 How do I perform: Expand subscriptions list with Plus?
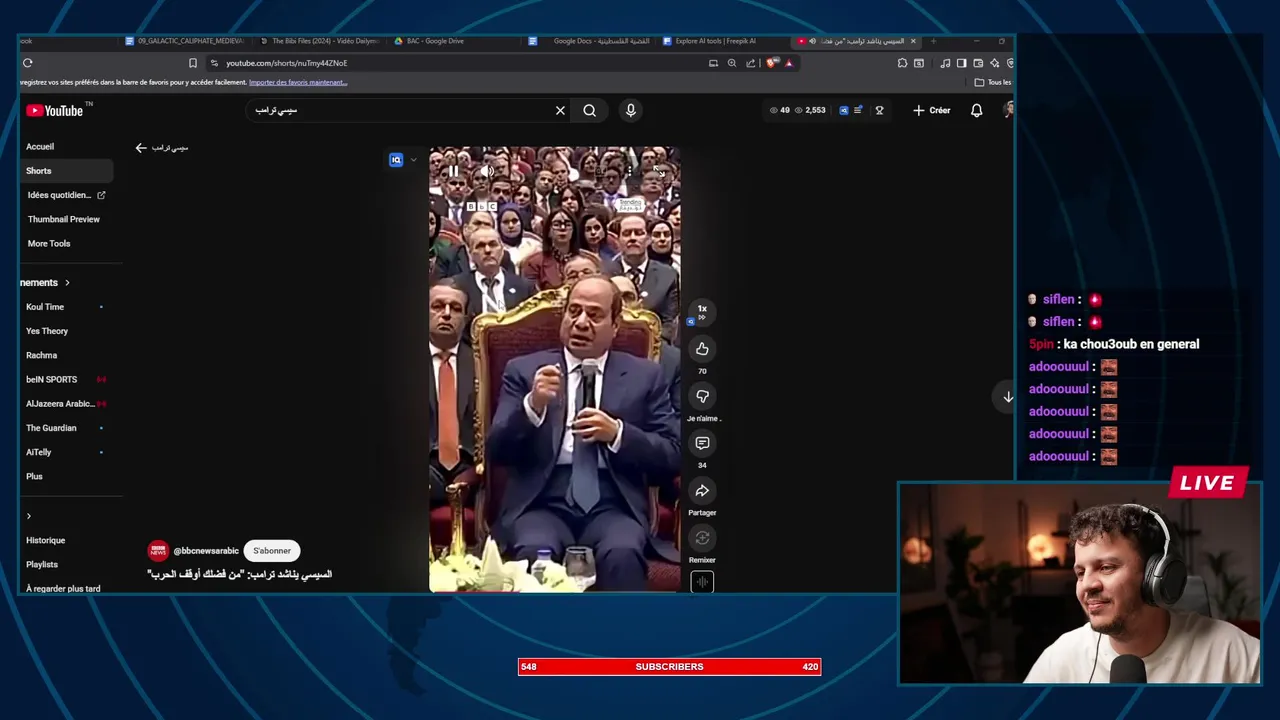click(35, 476)
